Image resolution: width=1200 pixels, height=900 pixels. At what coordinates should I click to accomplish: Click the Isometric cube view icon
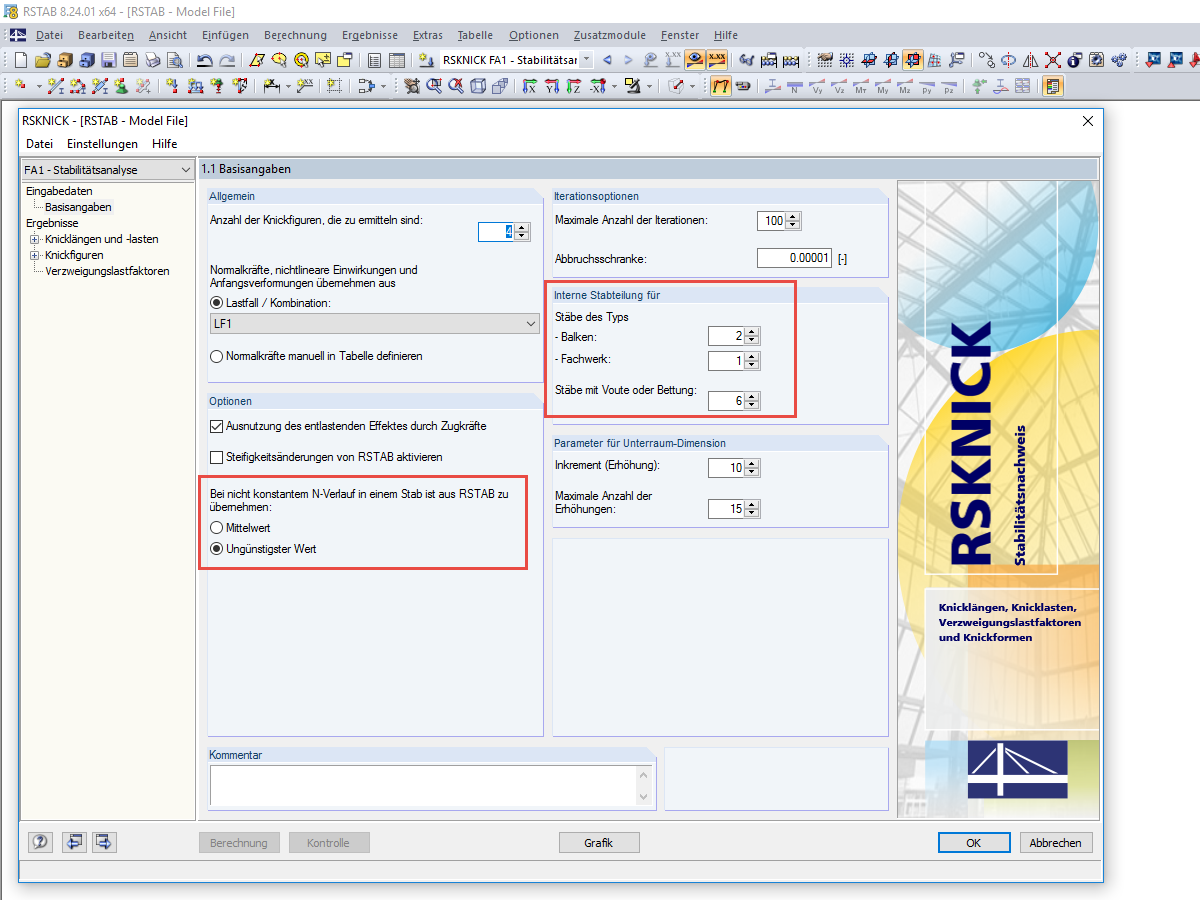click(478, 86)
